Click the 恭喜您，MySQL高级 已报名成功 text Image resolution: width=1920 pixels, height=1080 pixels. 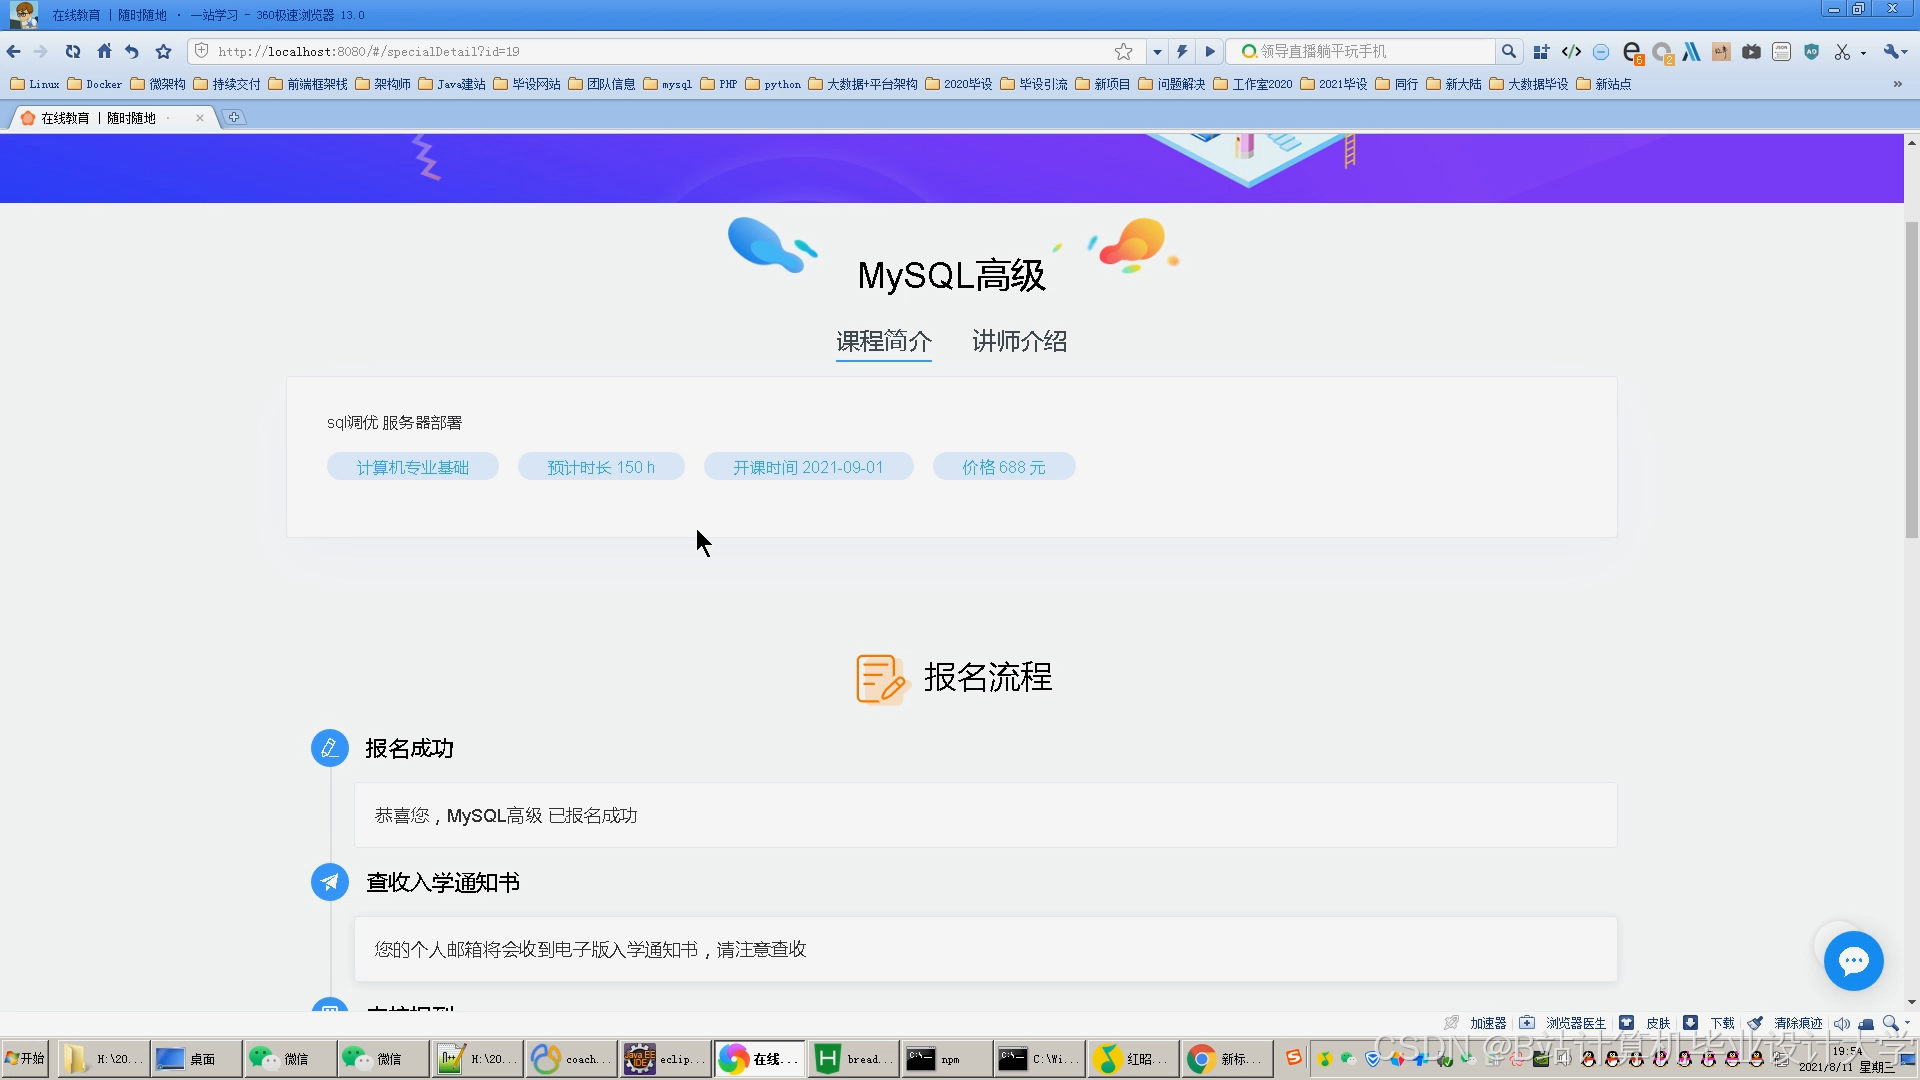(506, 816)
